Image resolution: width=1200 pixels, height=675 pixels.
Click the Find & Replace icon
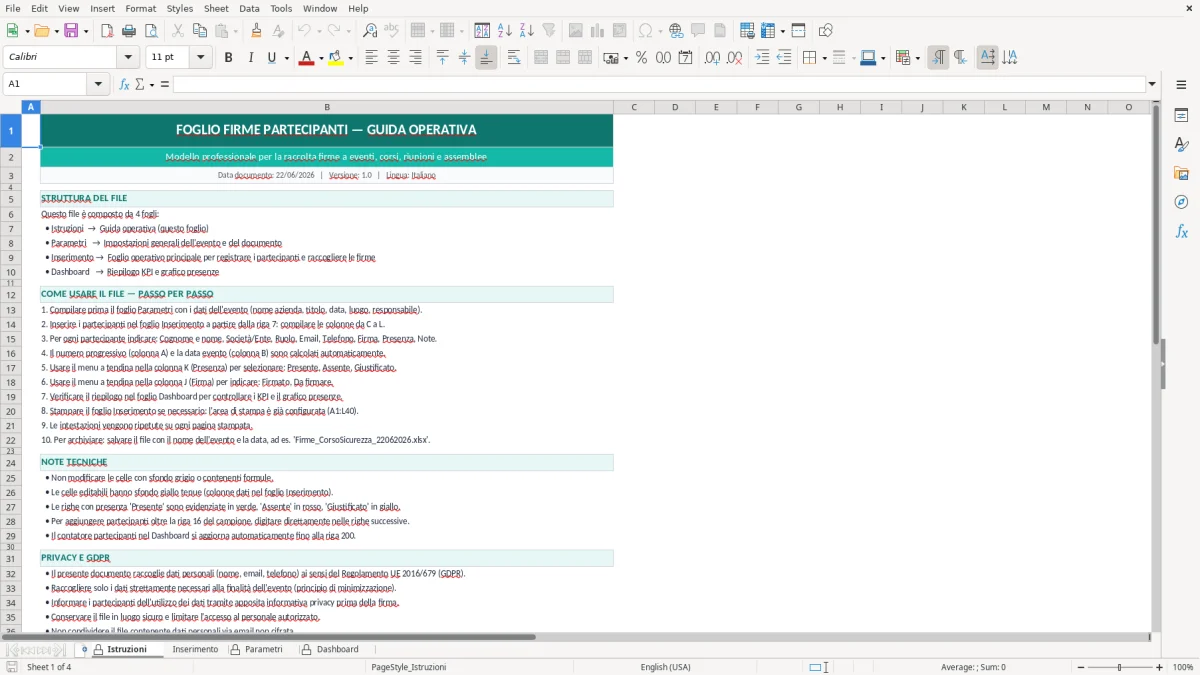(x=370, y=31)
